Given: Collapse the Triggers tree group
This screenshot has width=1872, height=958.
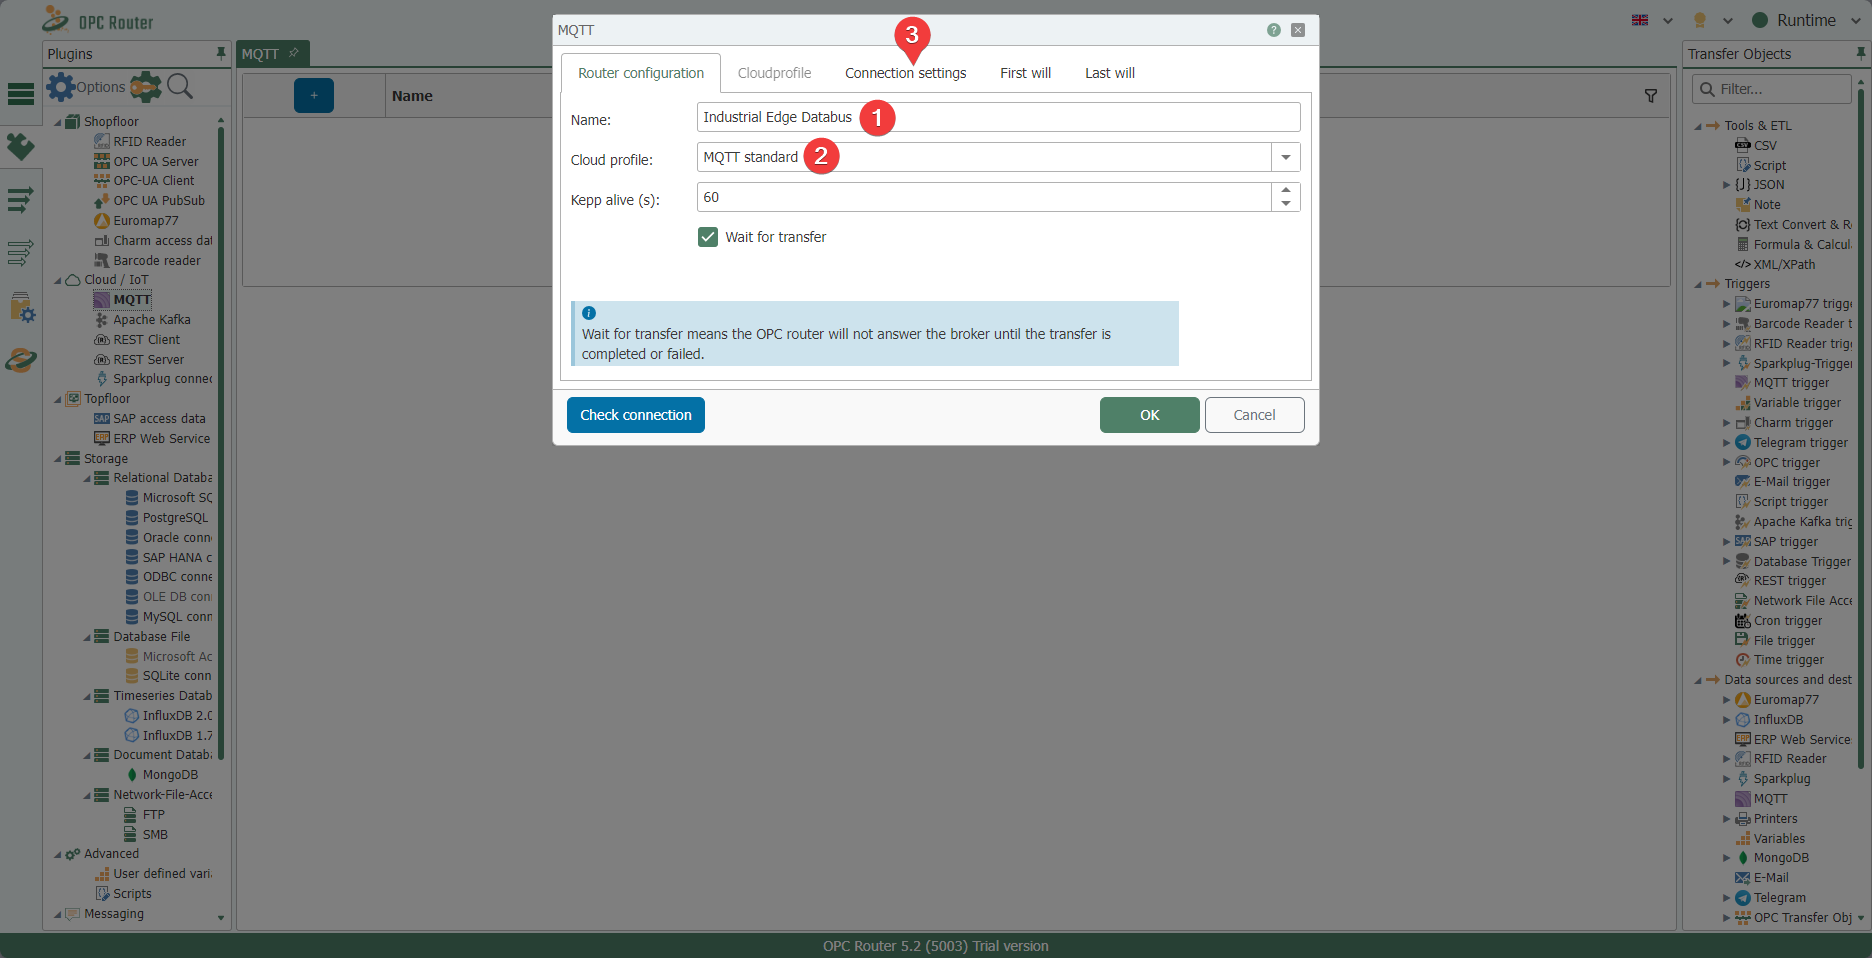Looking at the screenshot, I should (x=1698, y=285).
